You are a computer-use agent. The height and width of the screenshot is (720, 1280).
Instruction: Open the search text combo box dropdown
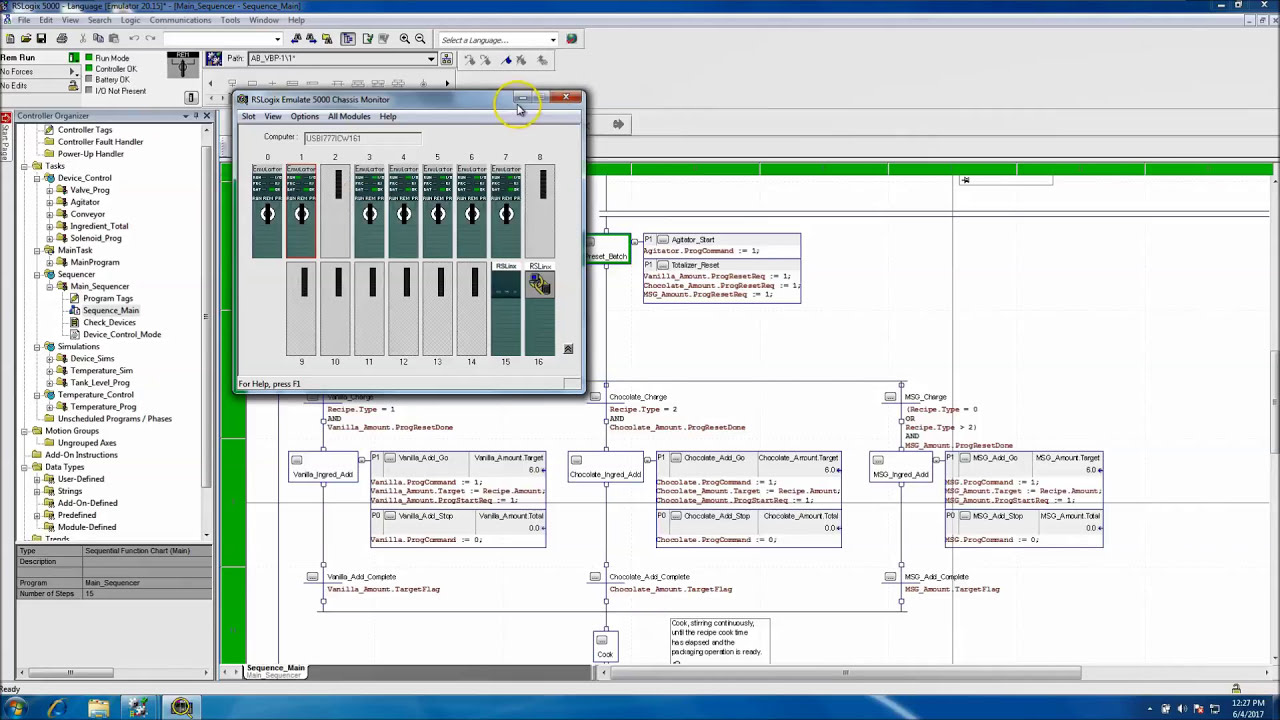point(278,39)
